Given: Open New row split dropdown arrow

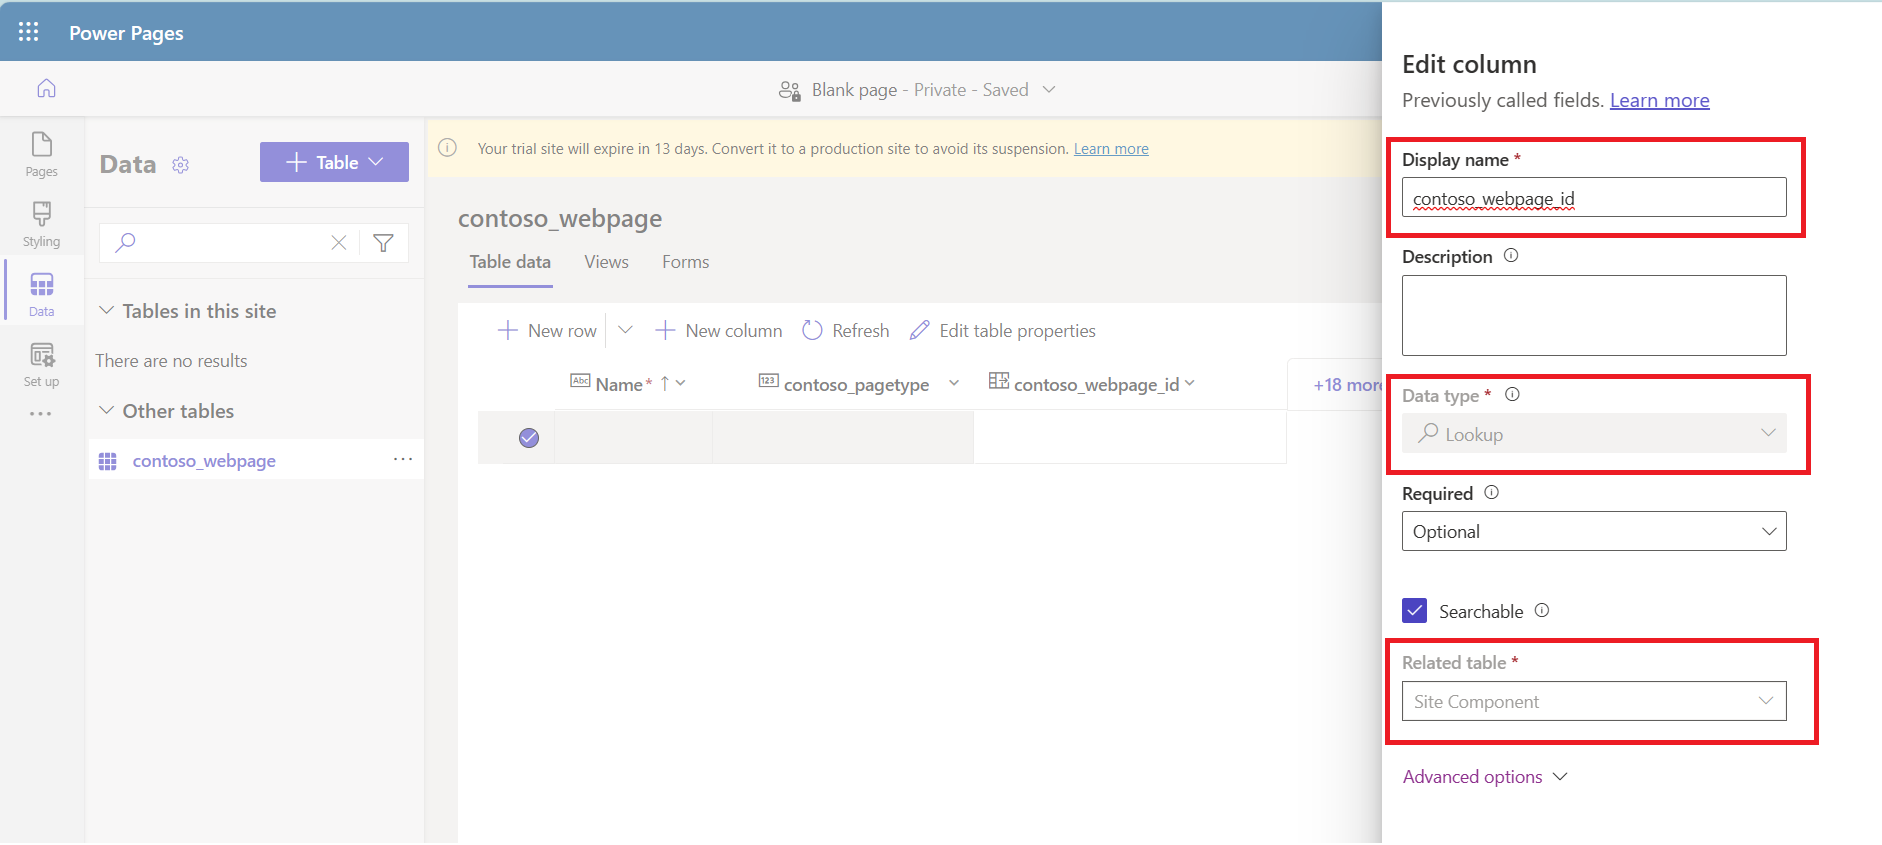Looking at the screenshot, I should click(x=625, y=330).
